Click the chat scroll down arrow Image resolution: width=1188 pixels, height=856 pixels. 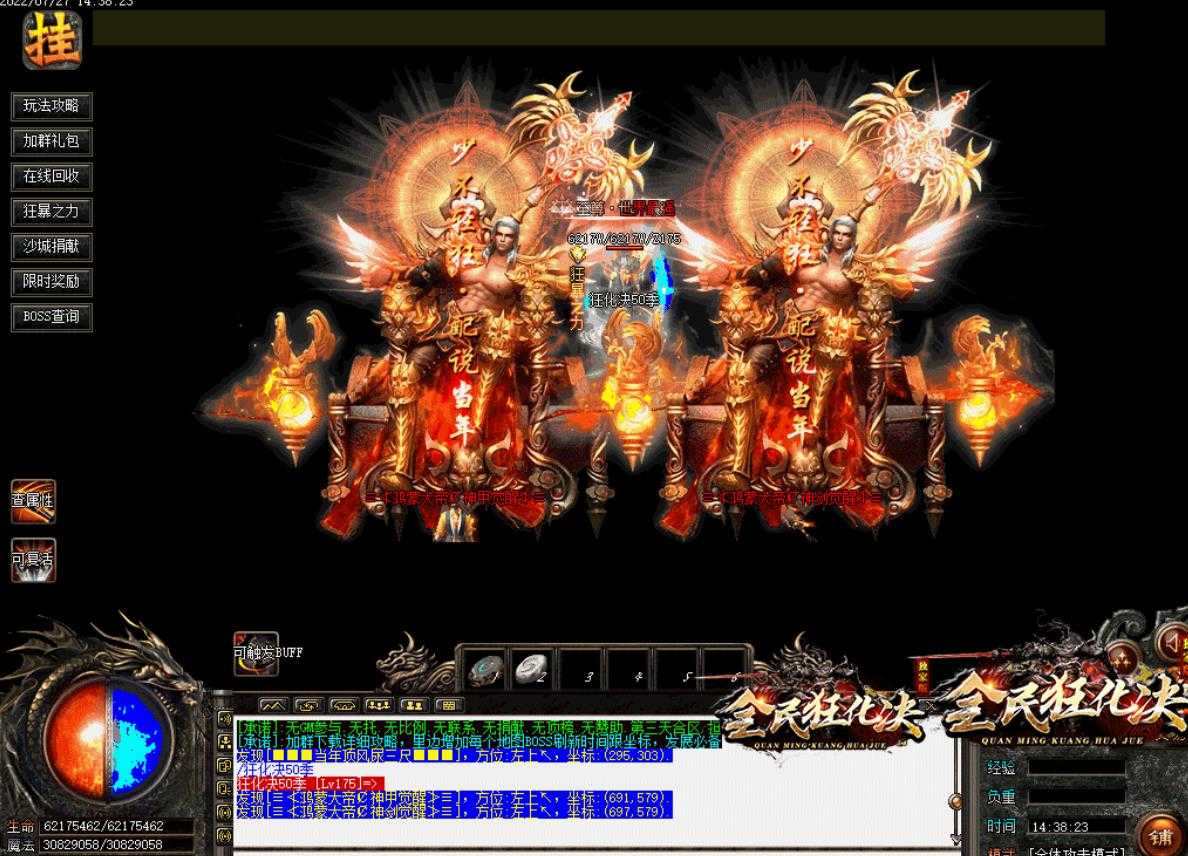(x=954, y=840)
